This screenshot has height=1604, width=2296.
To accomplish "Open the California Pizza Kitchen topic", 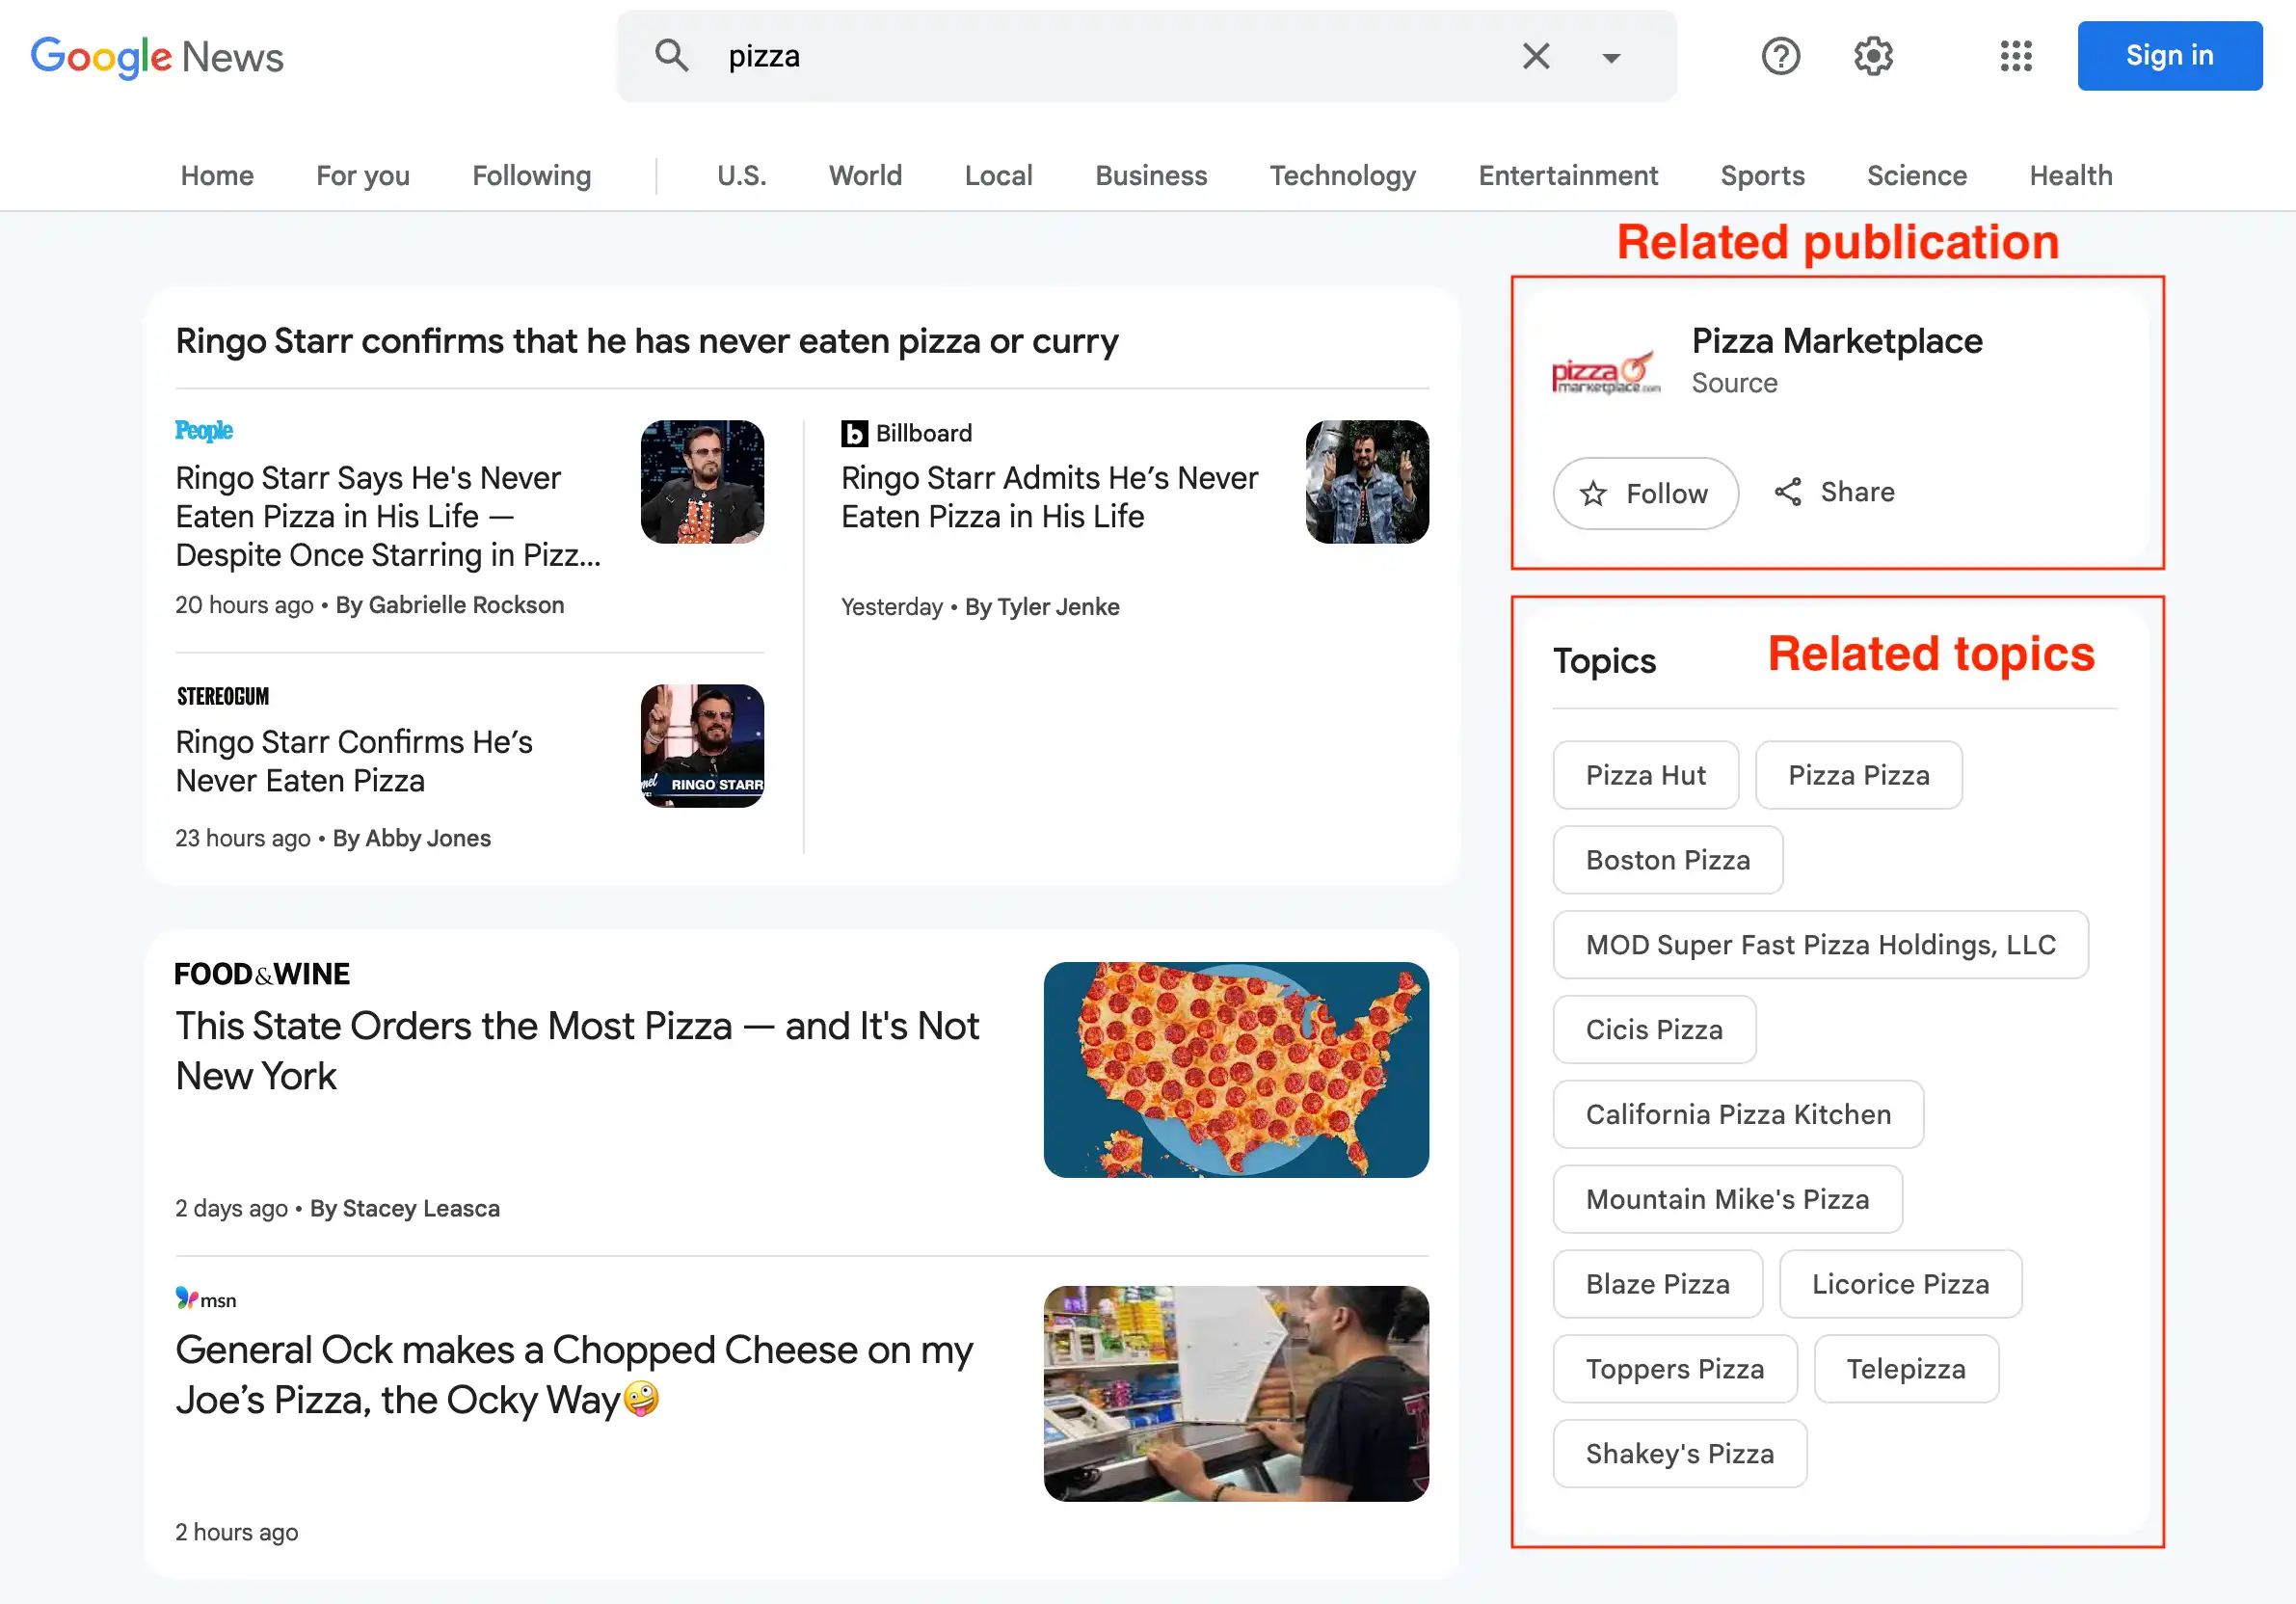I will point(1738,1115).
